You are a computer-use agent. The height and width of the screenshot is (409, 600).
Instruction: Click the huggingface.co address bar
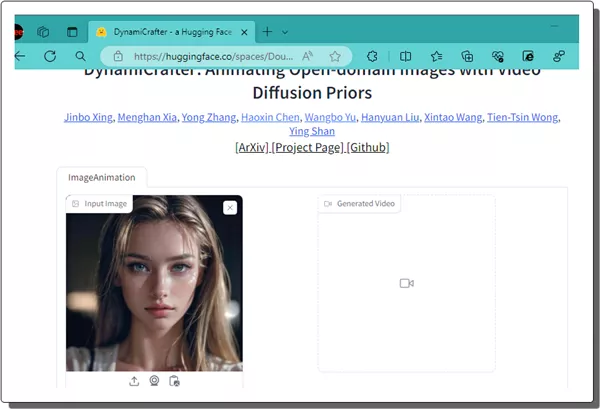click(213, 57)
